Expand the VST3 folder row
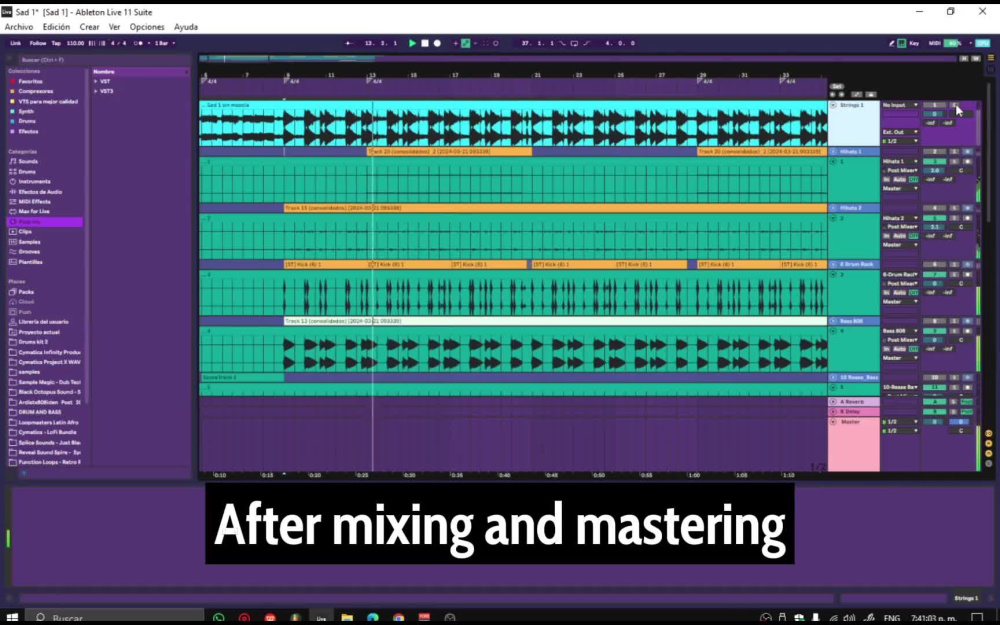 pos(96,91)
